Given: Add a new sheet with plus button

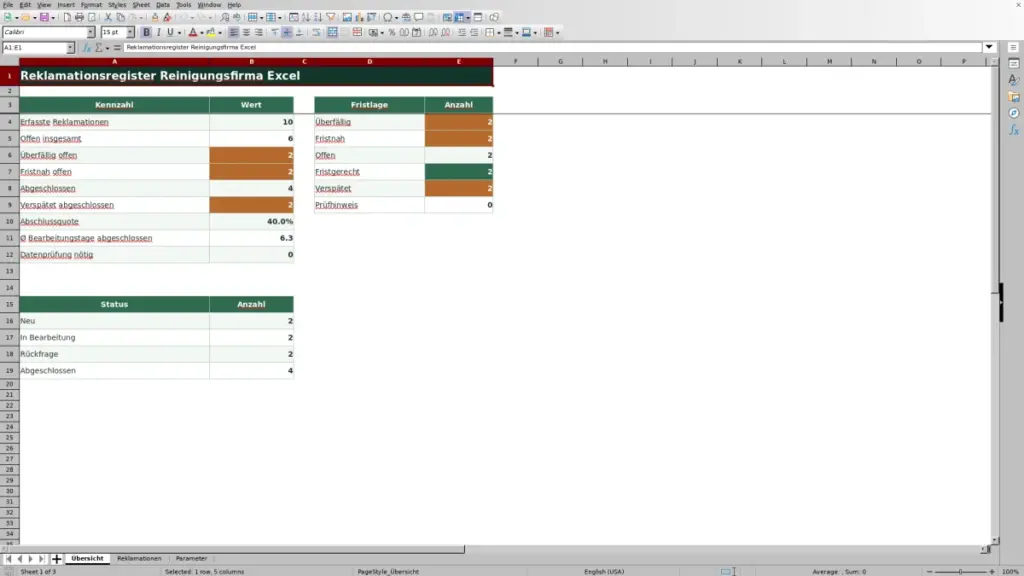Looking at the screenshot, I should pyautogui.click(x=56, y=558).
